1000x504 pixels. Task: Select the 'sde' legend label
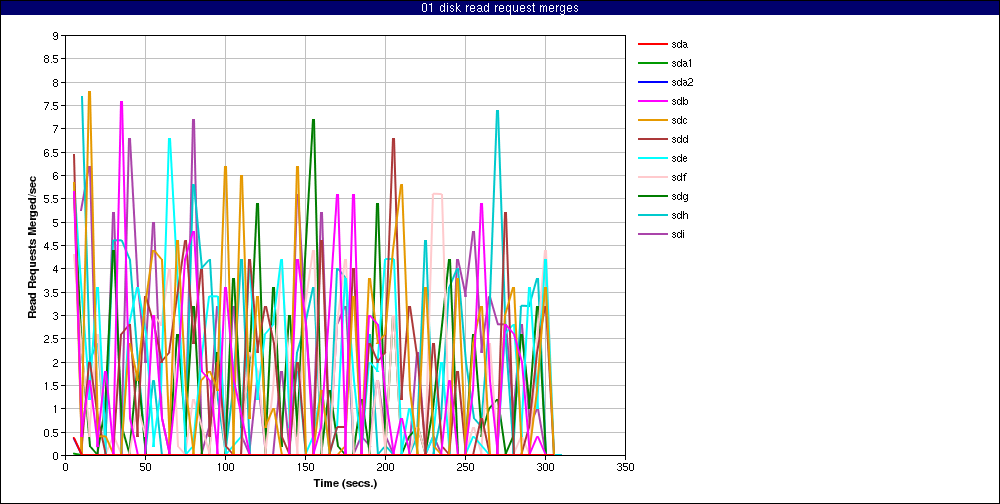(x=679, y=158)
